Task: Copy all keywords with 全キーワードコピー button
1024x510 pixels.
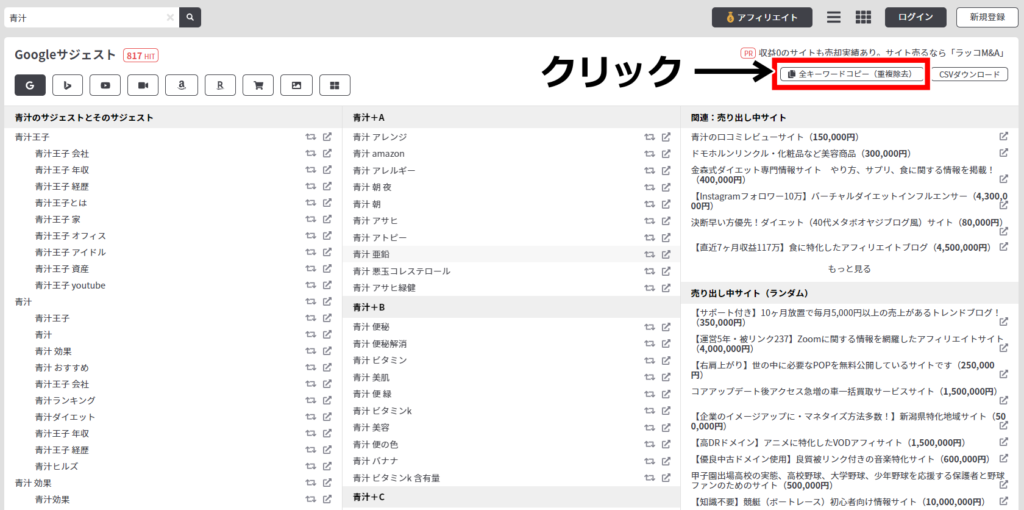Action: [x=854, y=74]
